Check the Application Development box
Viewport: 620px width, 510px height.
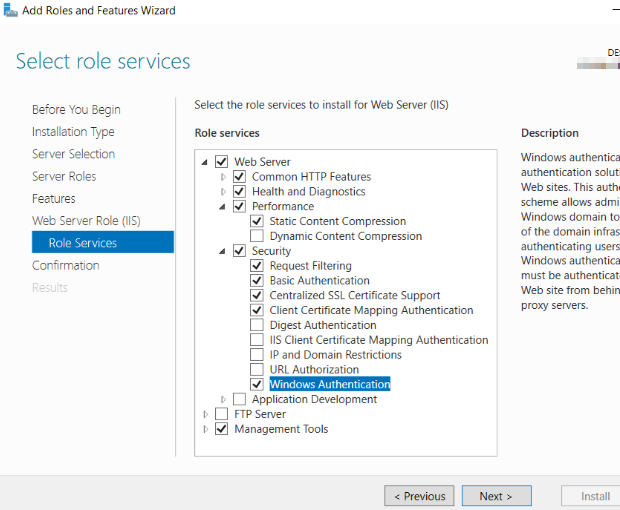239,399
